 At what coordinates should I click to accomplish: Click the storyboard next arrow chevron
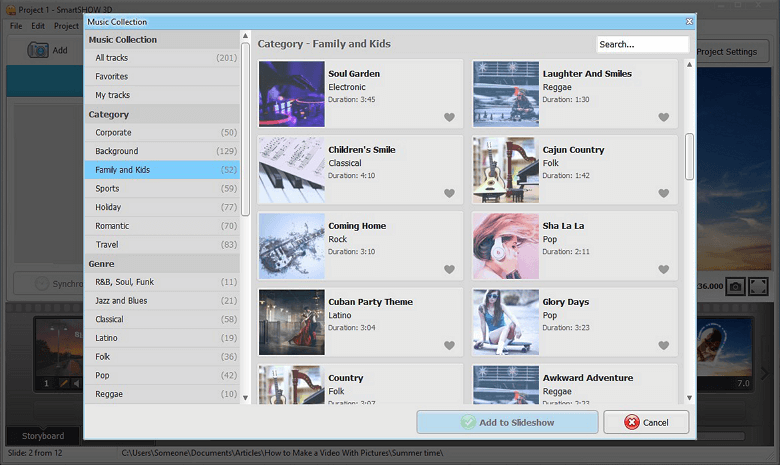pos(765,374)
